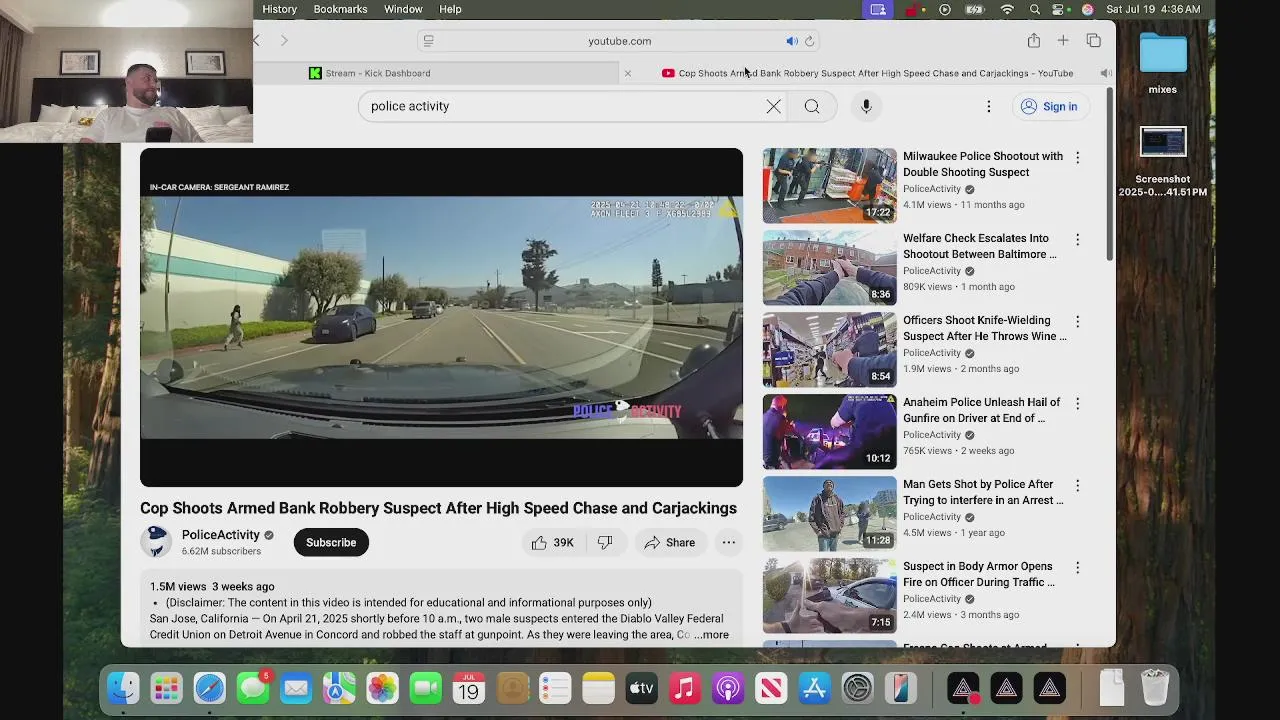Like the video with 39K likes
1280x720 pixels.
tap(552, 542)
